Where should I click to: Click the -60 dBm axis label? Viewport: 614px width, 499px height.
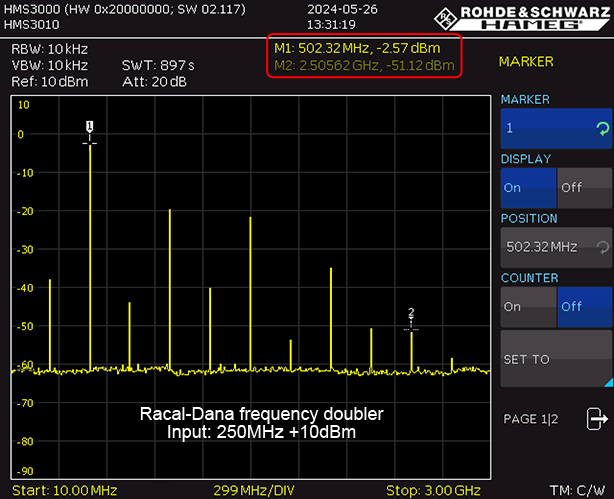click(x=25, y=364)
